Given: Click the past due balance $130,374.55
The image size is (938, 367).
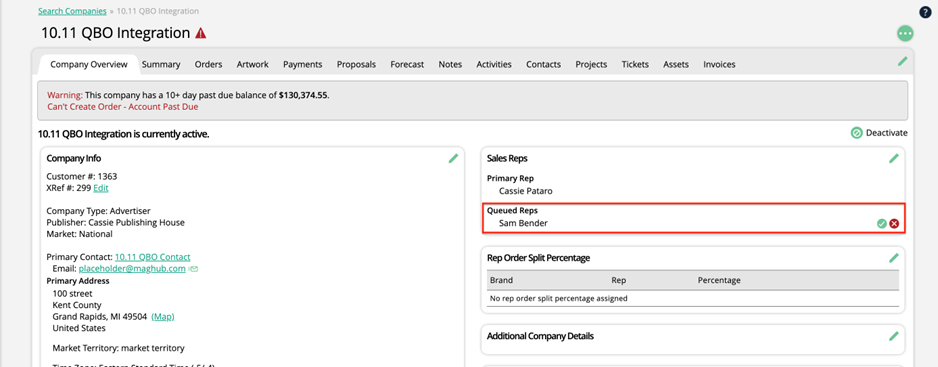Looking at the screenshot, I should (x=303, y=95).
